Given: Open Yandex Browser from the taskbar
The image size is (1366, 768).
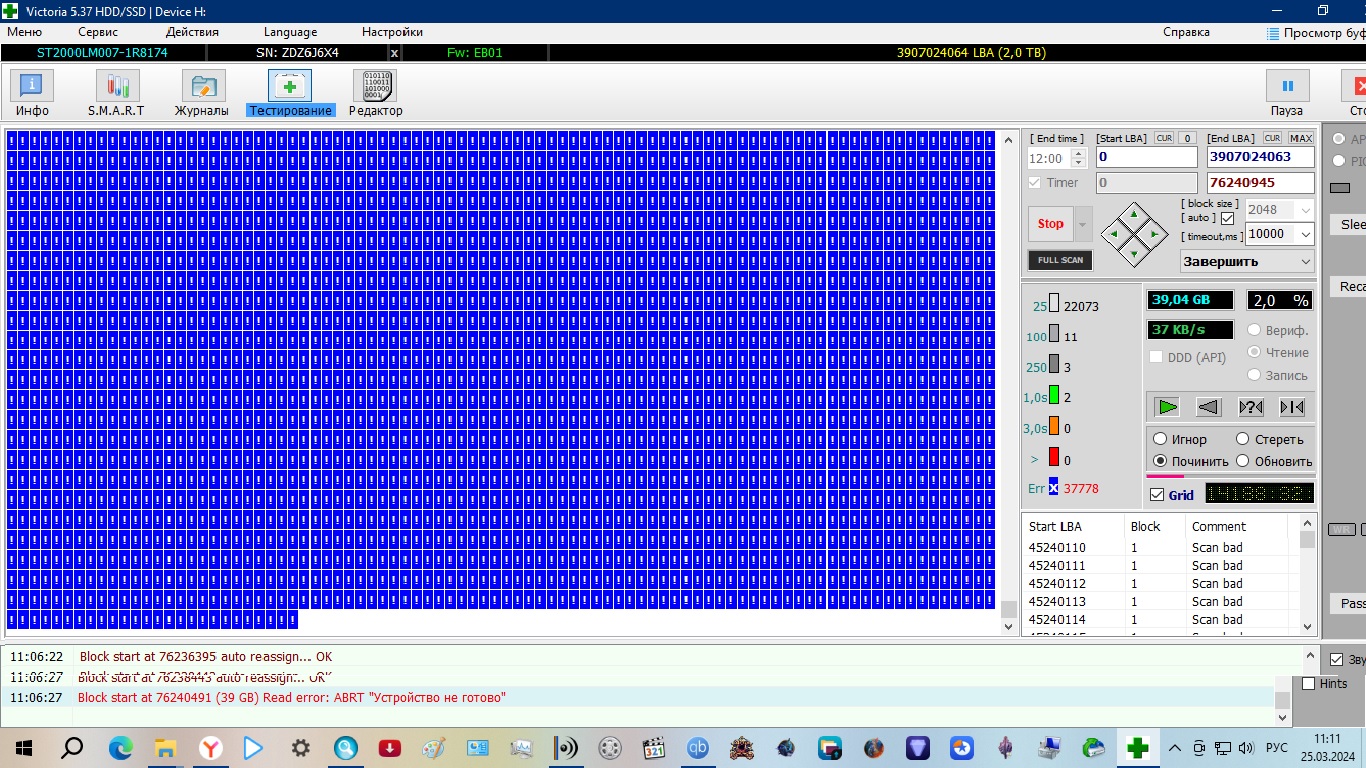Looking at the screenshot, I should 210,748.
